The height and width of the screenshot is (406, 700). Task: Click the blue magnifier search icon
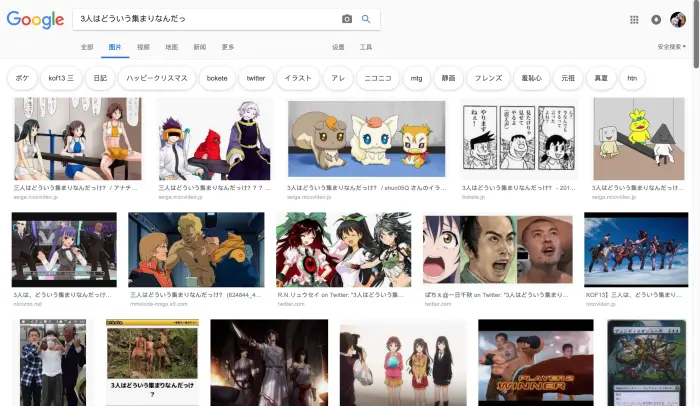[x=366, y=19]
